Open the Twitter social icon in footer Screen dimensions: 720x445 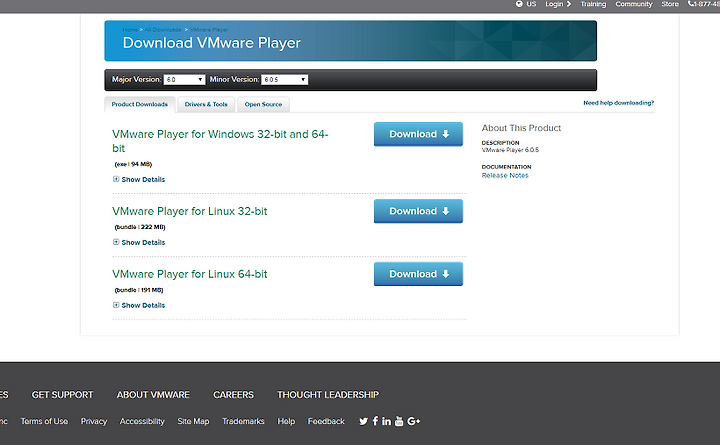coord(363,421)
